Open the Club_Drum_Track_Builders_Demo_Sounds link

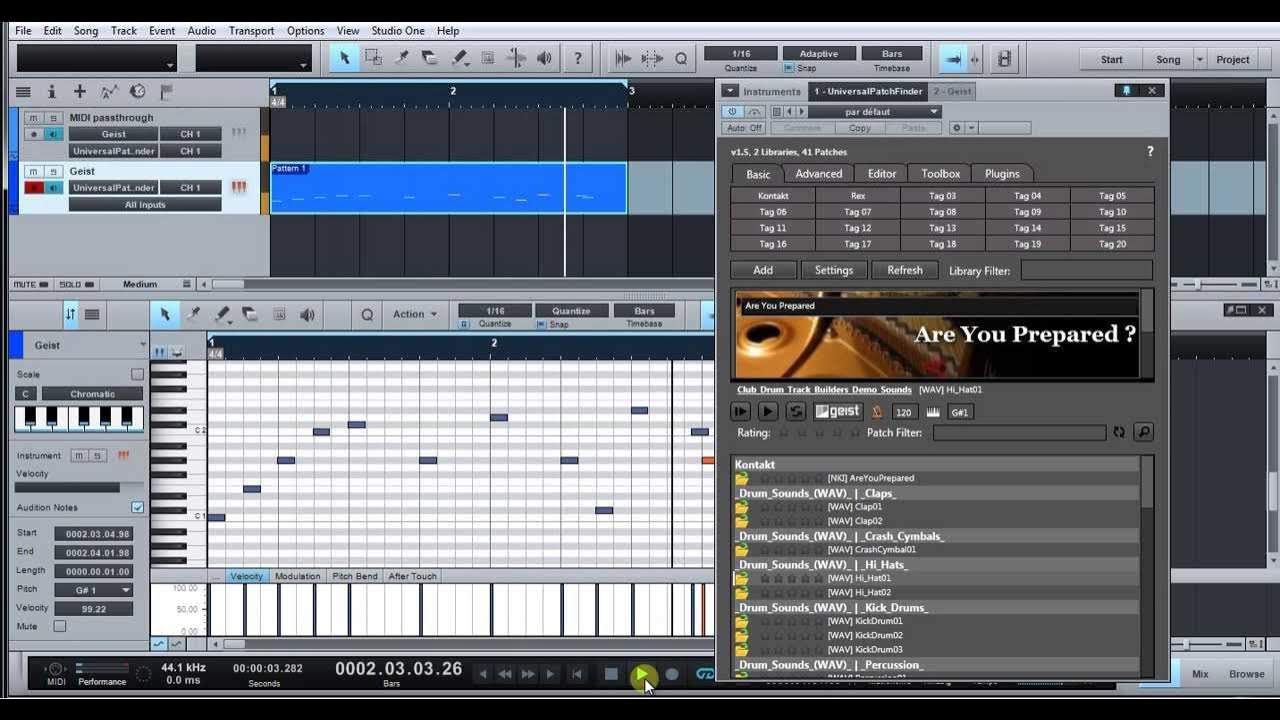(x=824, y=390)
